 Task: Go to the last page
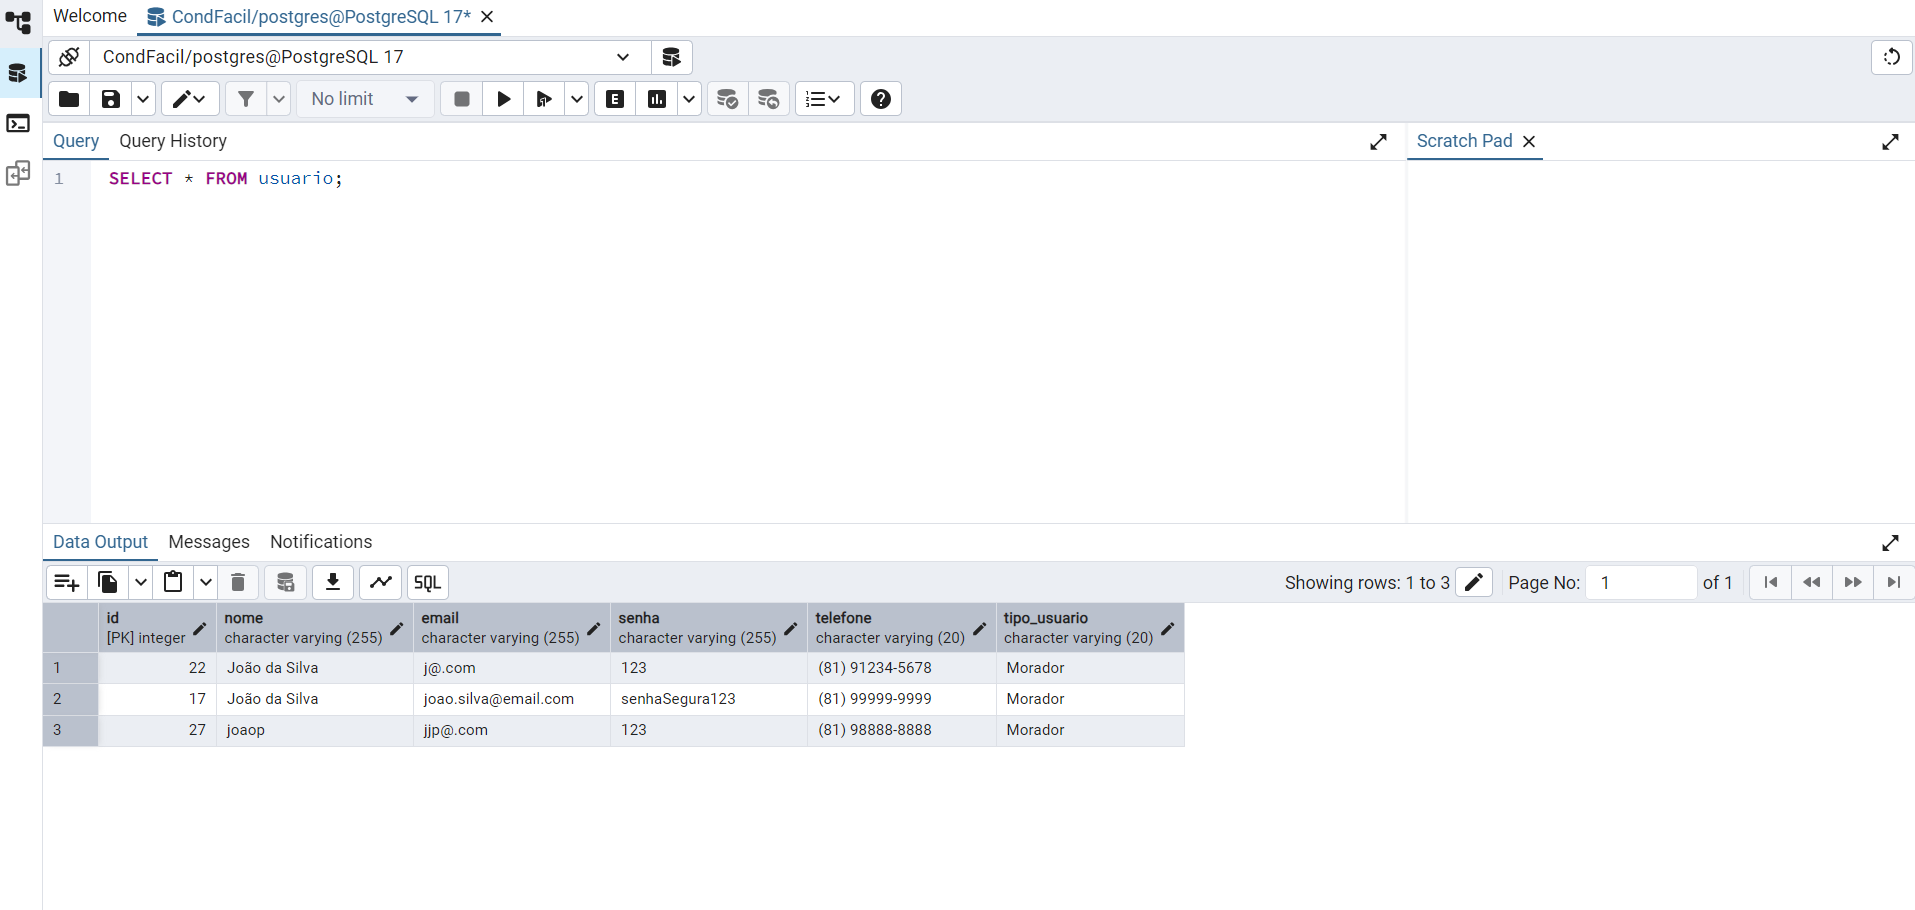(1894, 582)
